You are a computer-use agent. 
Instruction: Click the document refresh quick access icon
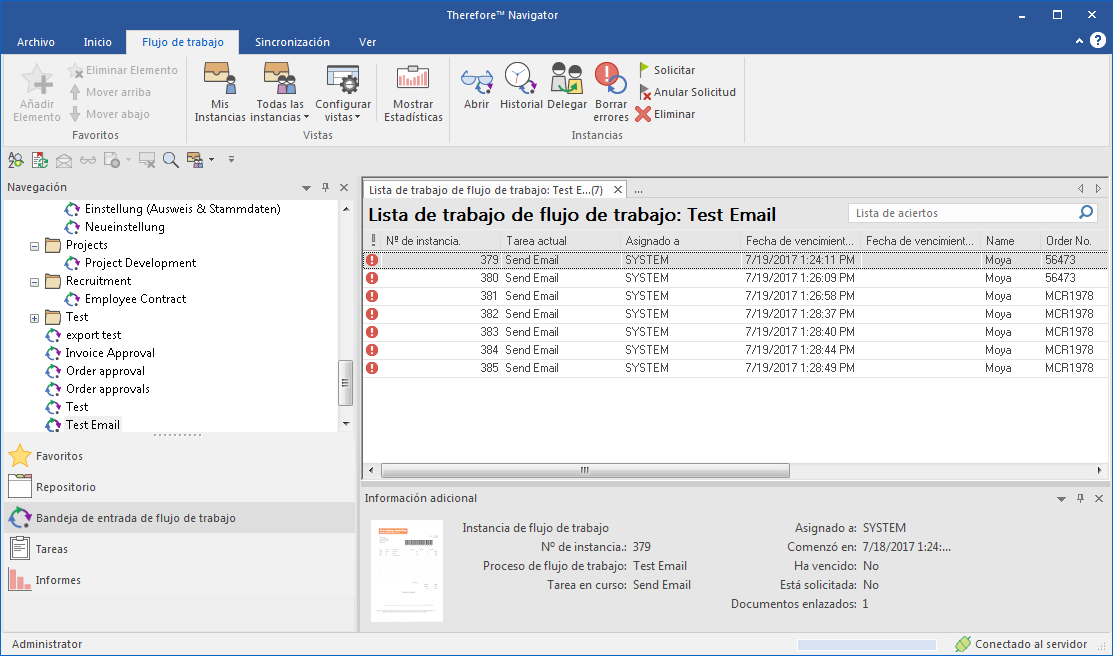[x=40, y=160]
